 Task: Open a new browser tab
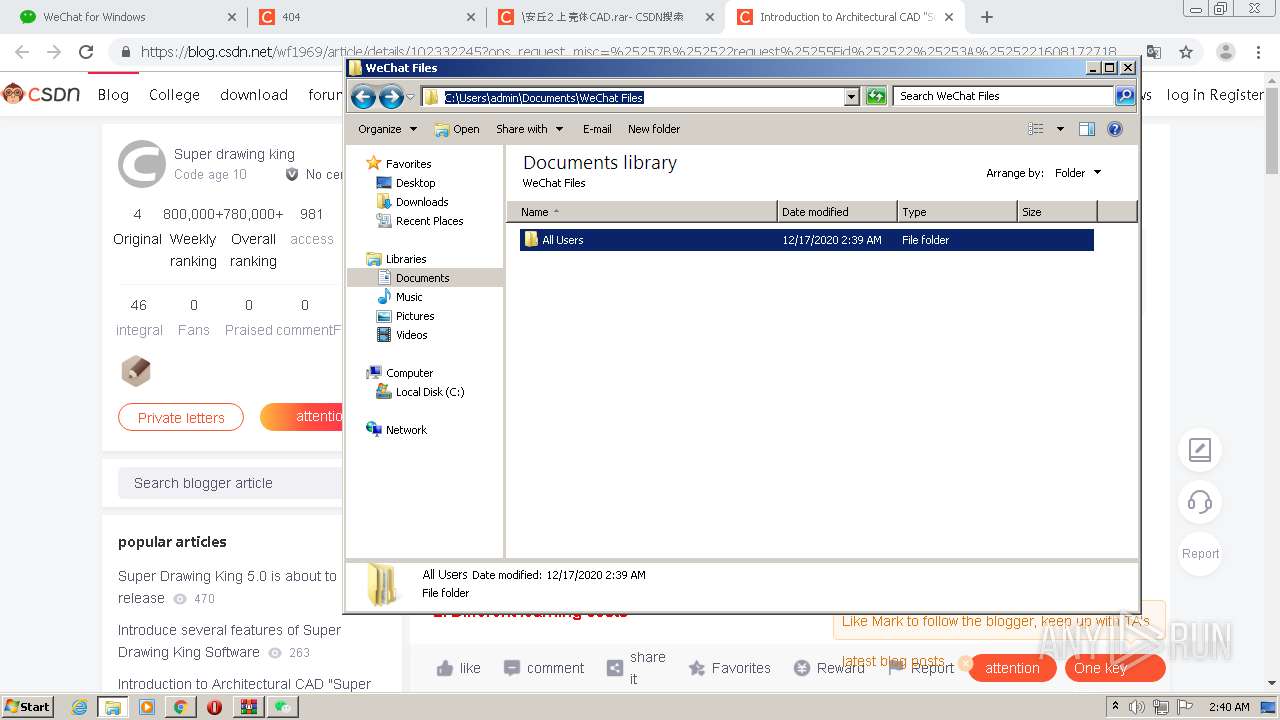point(987,17)
